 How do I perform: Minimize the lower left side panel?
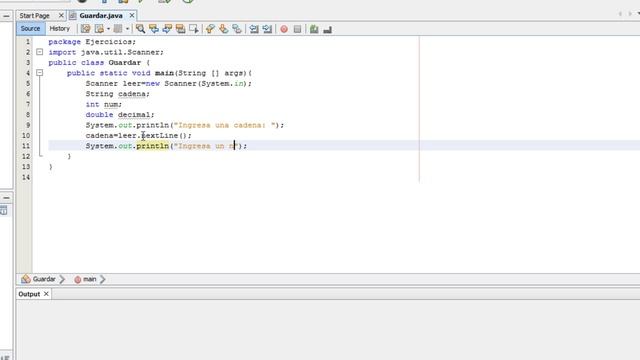6,198
